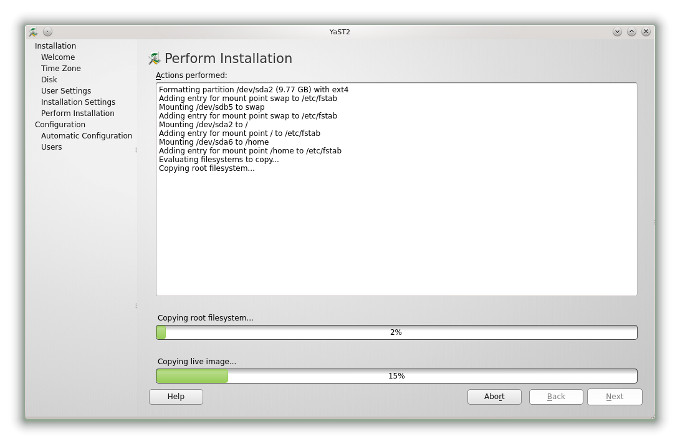
Task: Click the Copying live image progress bar
Action: 397,376
